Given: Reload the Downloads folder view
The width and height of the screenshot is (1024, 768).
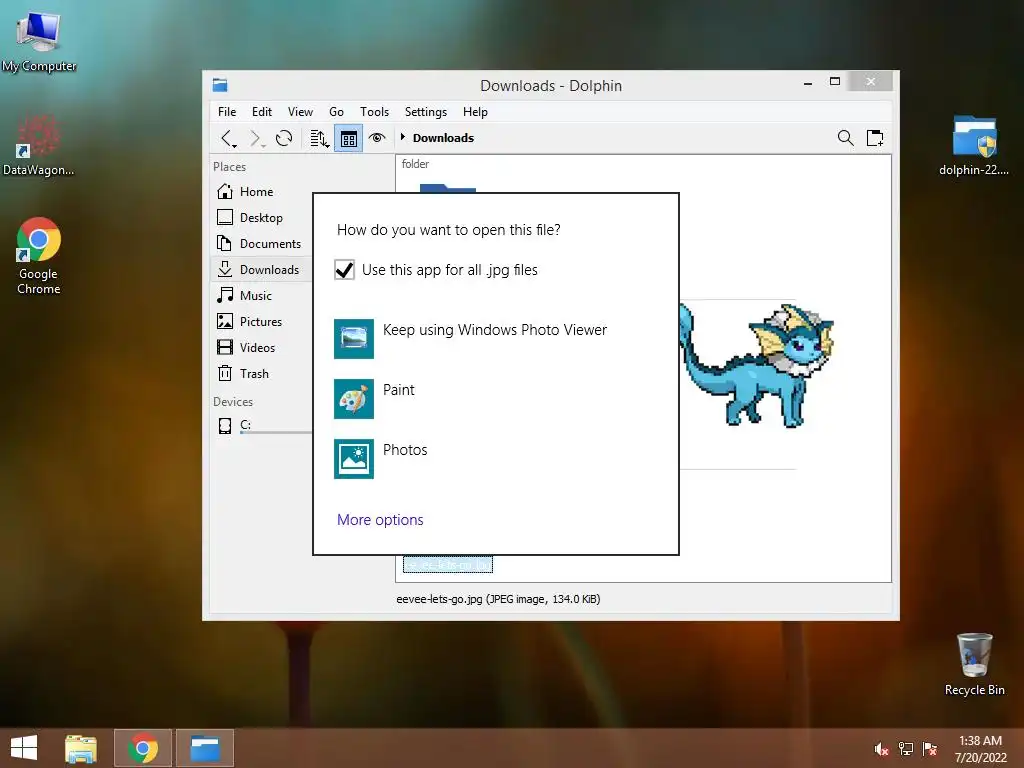Looking at the screenshot, I should pos(284,138).
